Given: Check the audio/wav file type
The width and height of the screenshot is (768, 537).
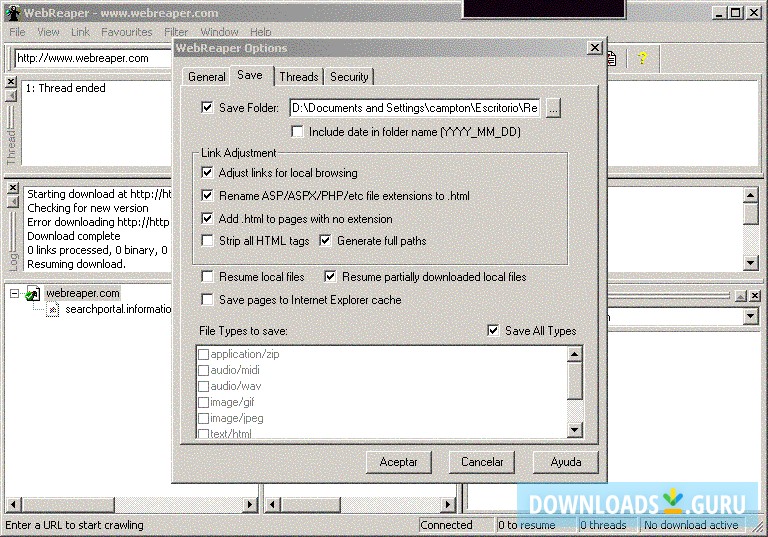Looking at the screenshot, I should pos(203,386).
